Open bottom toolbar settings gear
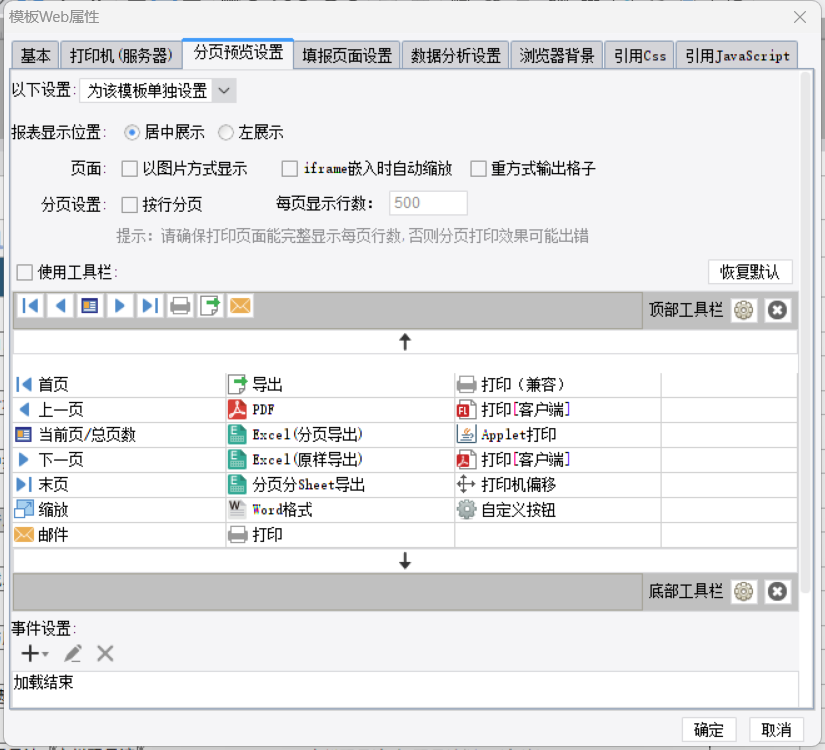825x750 pixels. click(x=743, y=592)
